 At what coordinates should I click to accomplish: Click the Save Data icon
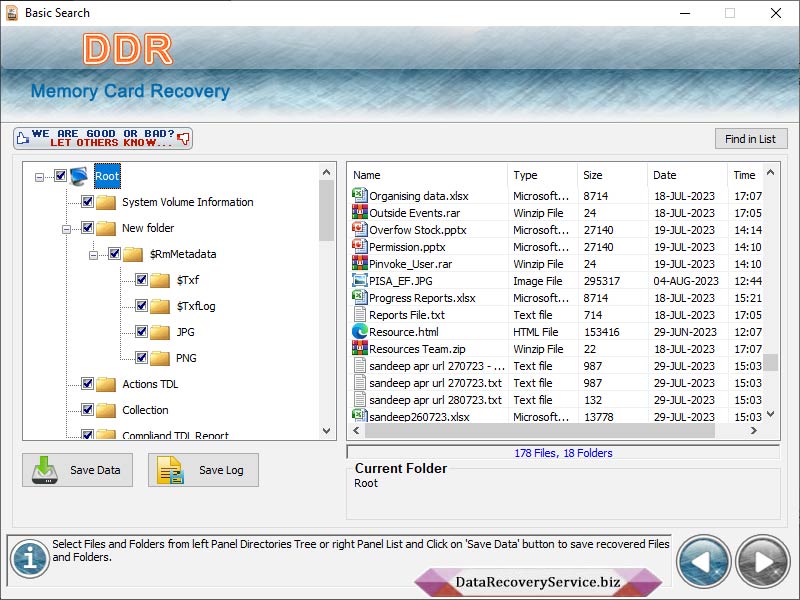[x=45, y=470]
